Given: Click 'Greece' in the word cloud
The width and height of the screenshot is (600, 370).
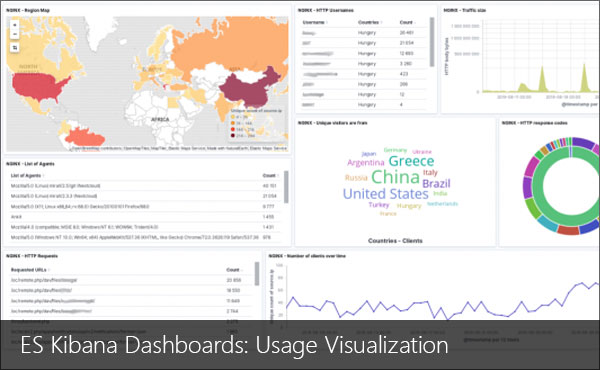Looking at the screenshot, I should [x=411, y=161].
